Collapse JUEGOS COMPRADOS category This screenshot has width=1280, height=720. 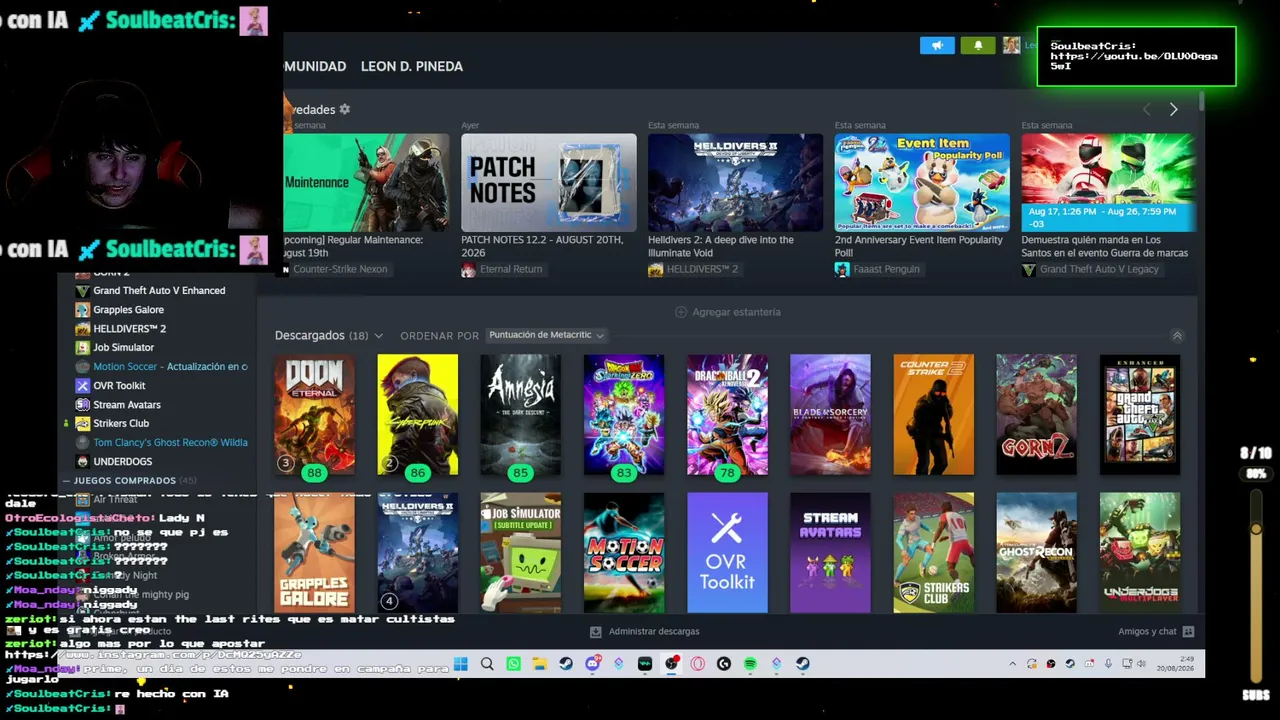pyautogui.click(x=67, y=481)
